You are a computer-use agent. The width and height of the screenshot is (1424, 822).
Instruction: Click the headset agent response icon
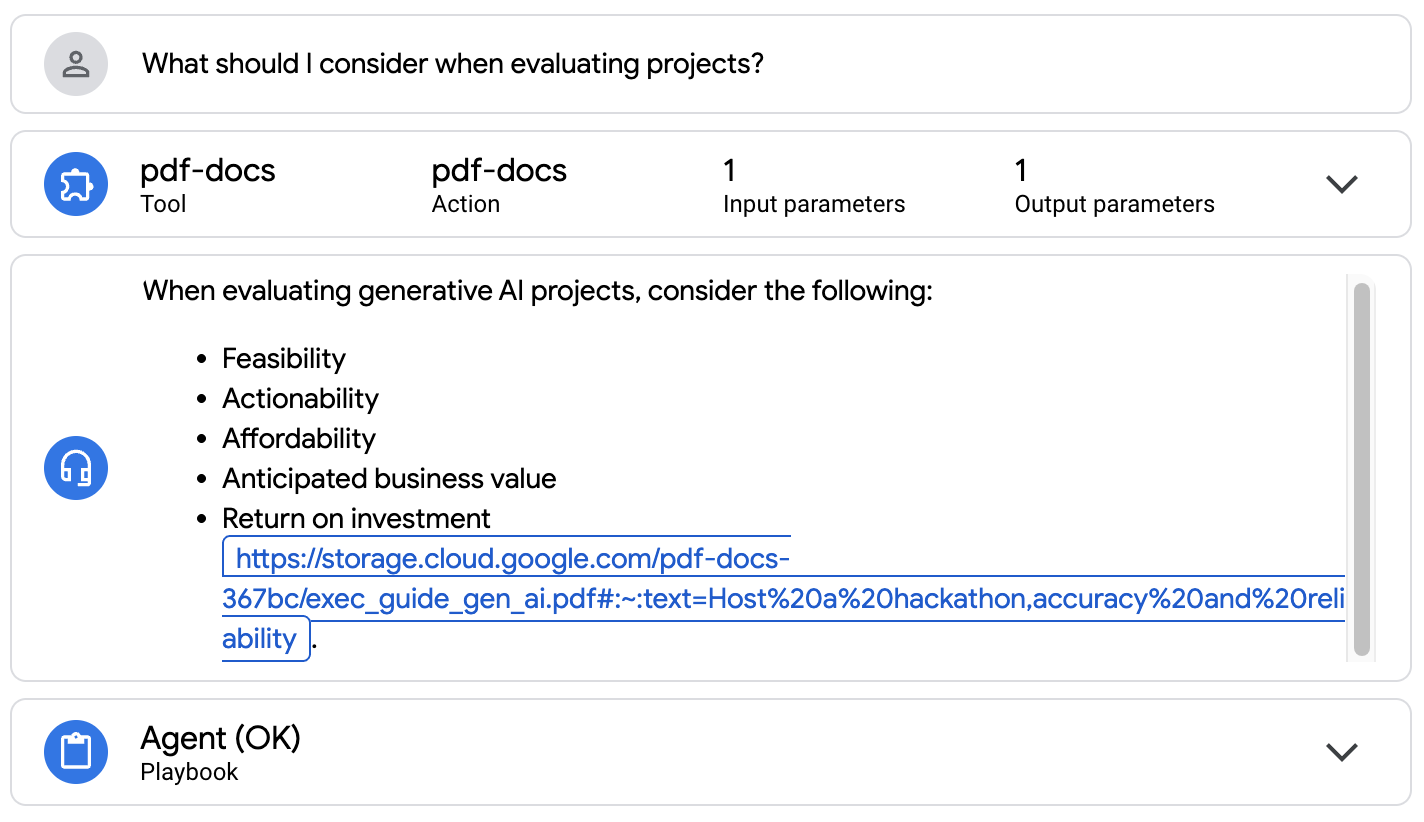[76, 467]
